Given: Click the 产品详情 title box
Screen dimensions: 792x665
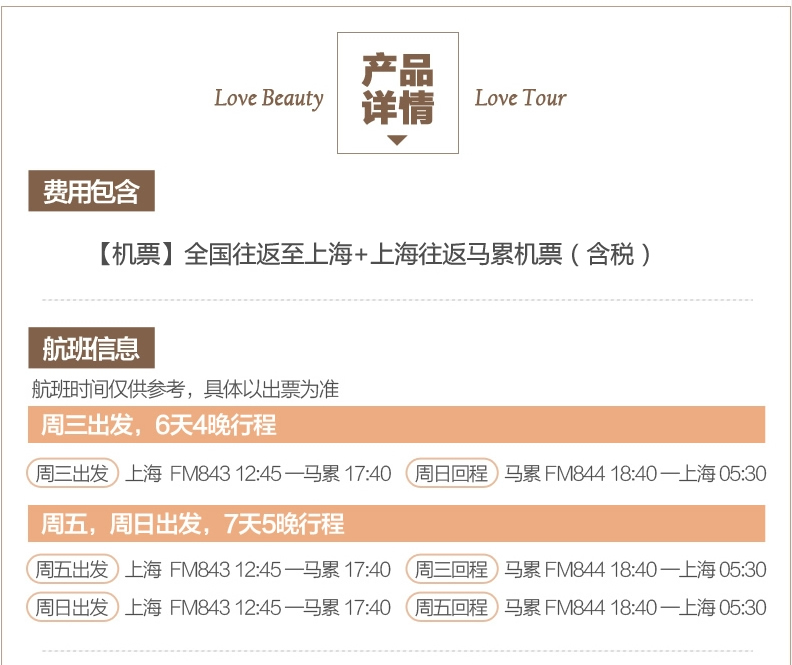Looking at the screenshot, I should click(x=398, y=93).
